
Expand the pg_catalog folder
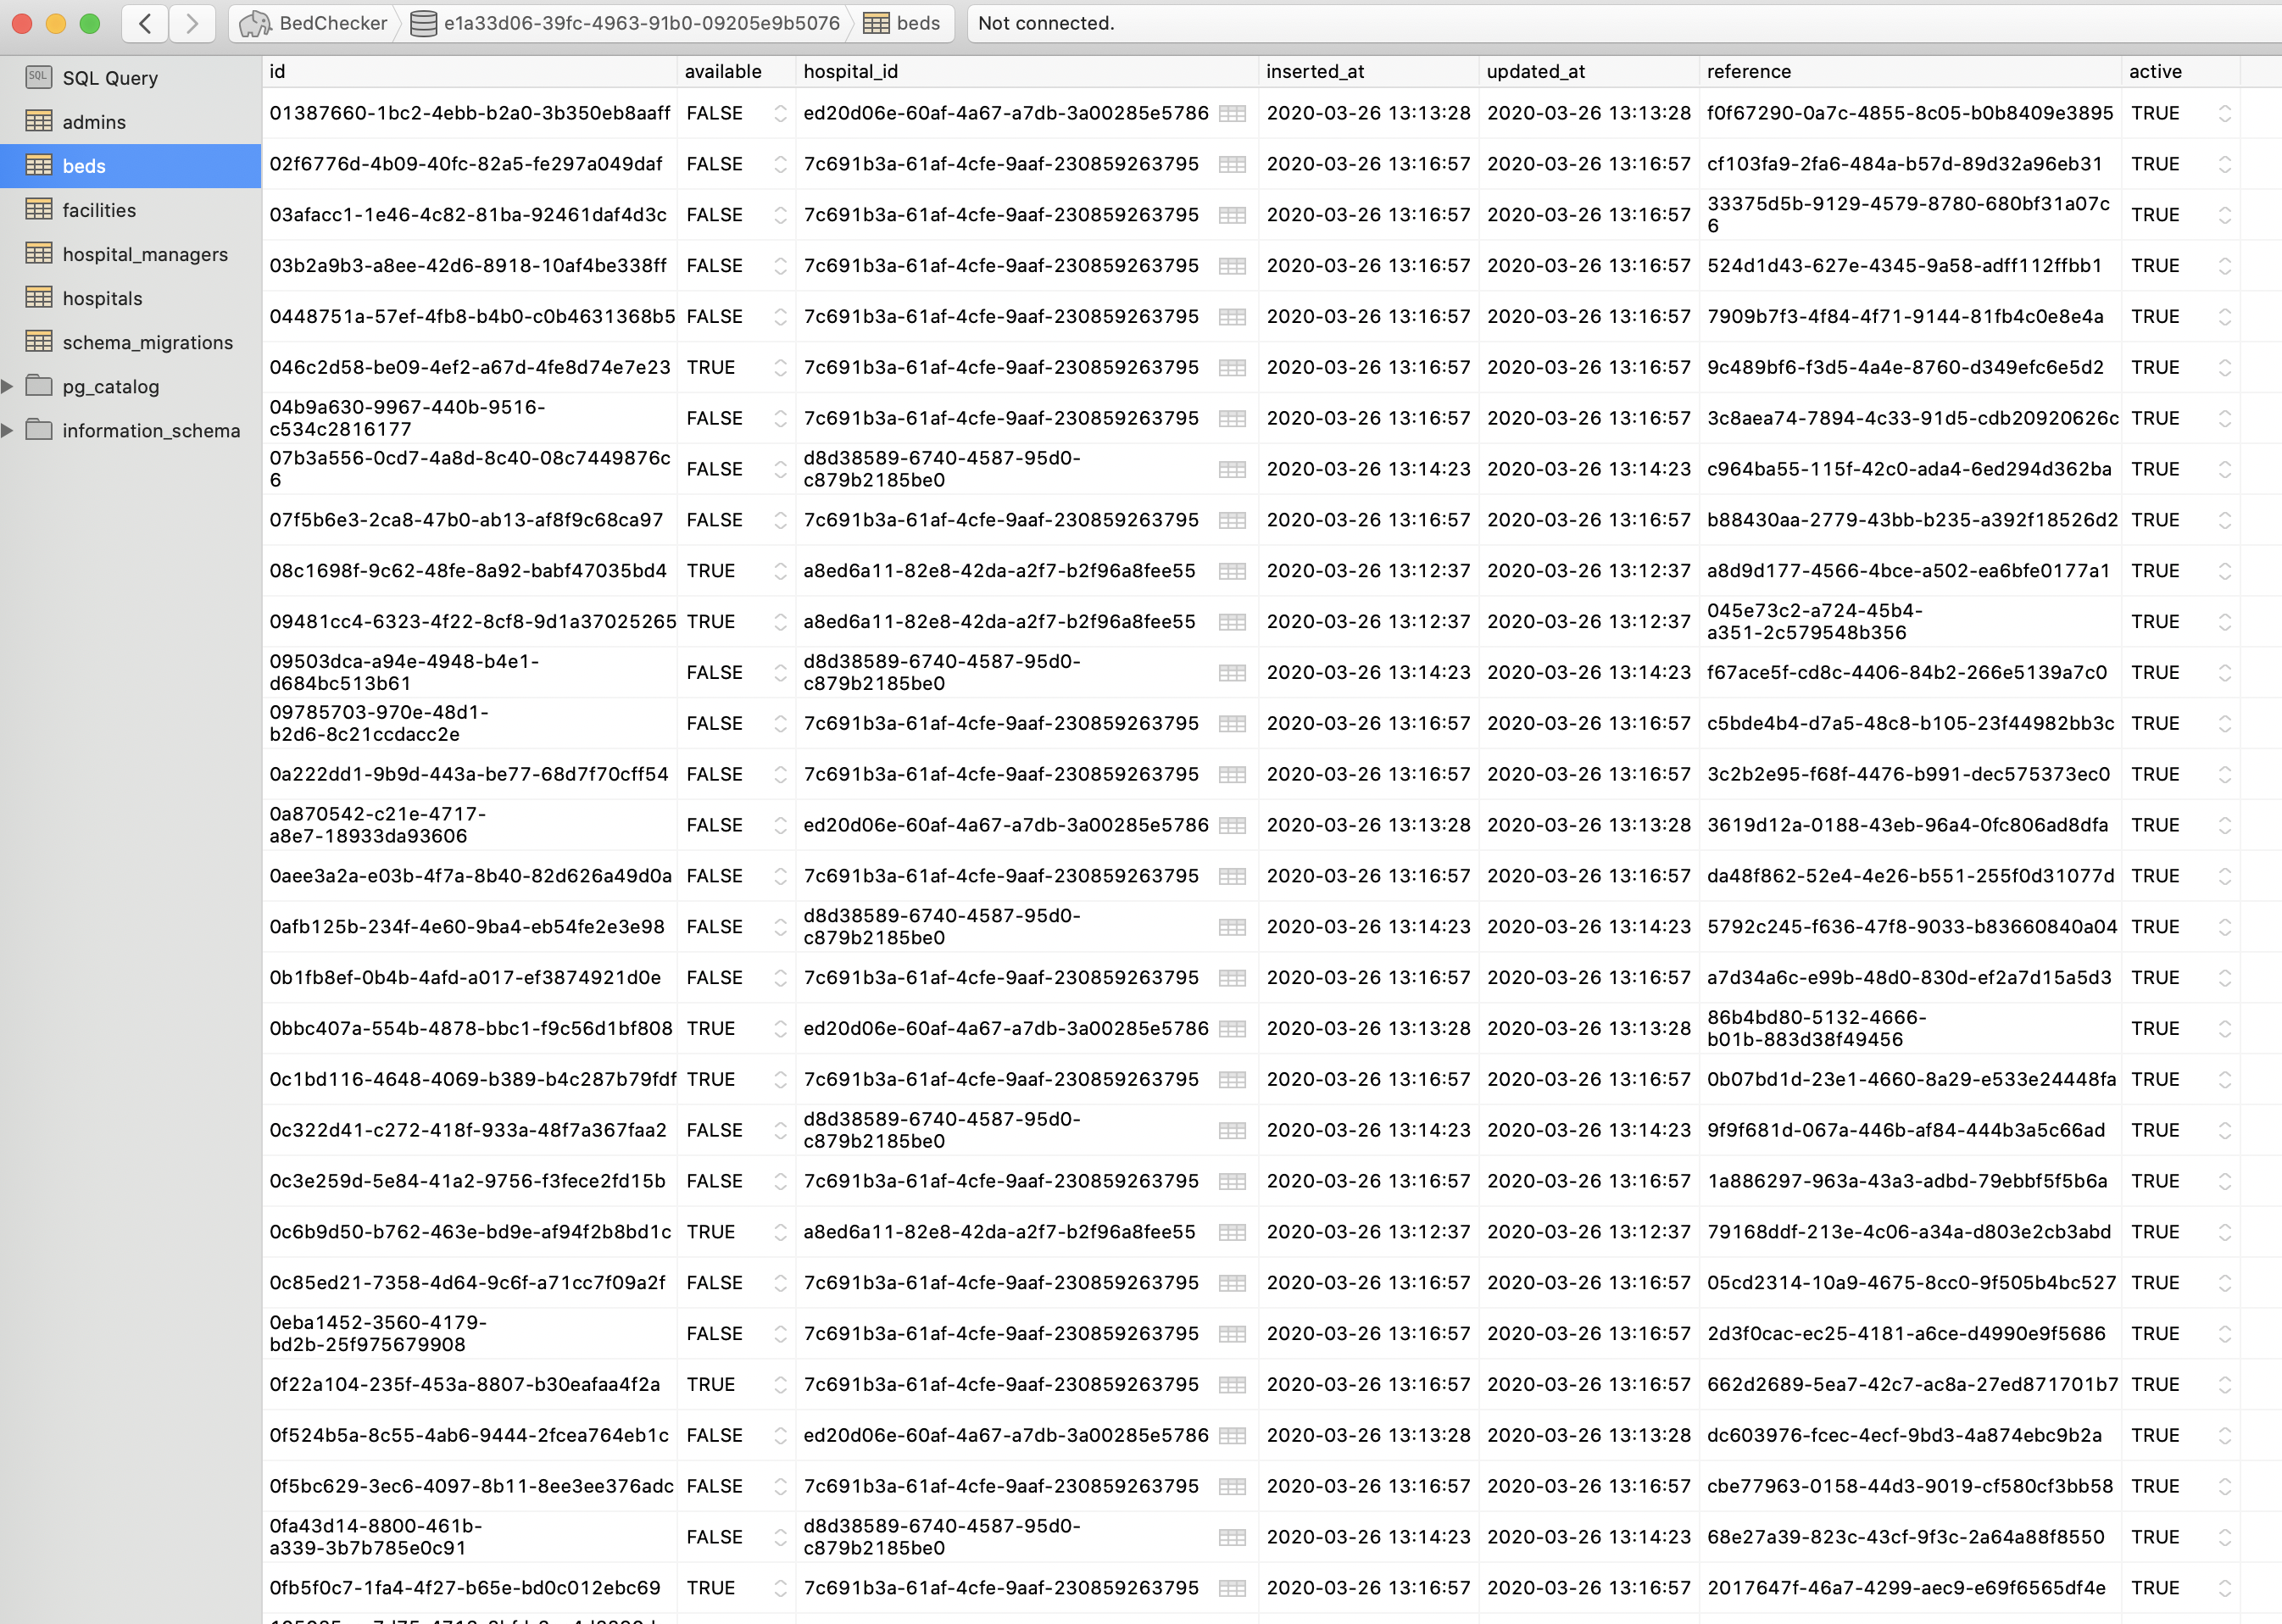(x=8, y=386)
